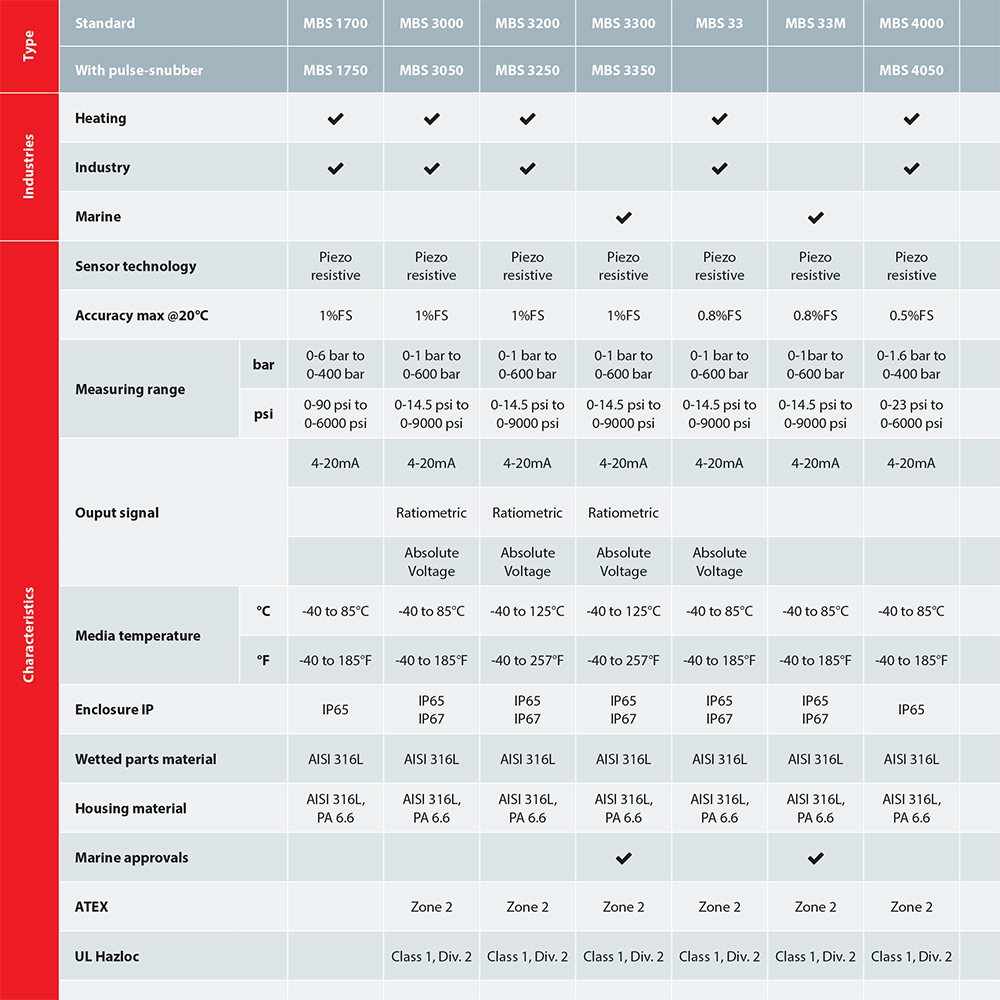The height and width of the screenshot is (1000, 1000).
Task: Click the Industry checkmark under MBS 33
Action: click(x=719, y=168)
